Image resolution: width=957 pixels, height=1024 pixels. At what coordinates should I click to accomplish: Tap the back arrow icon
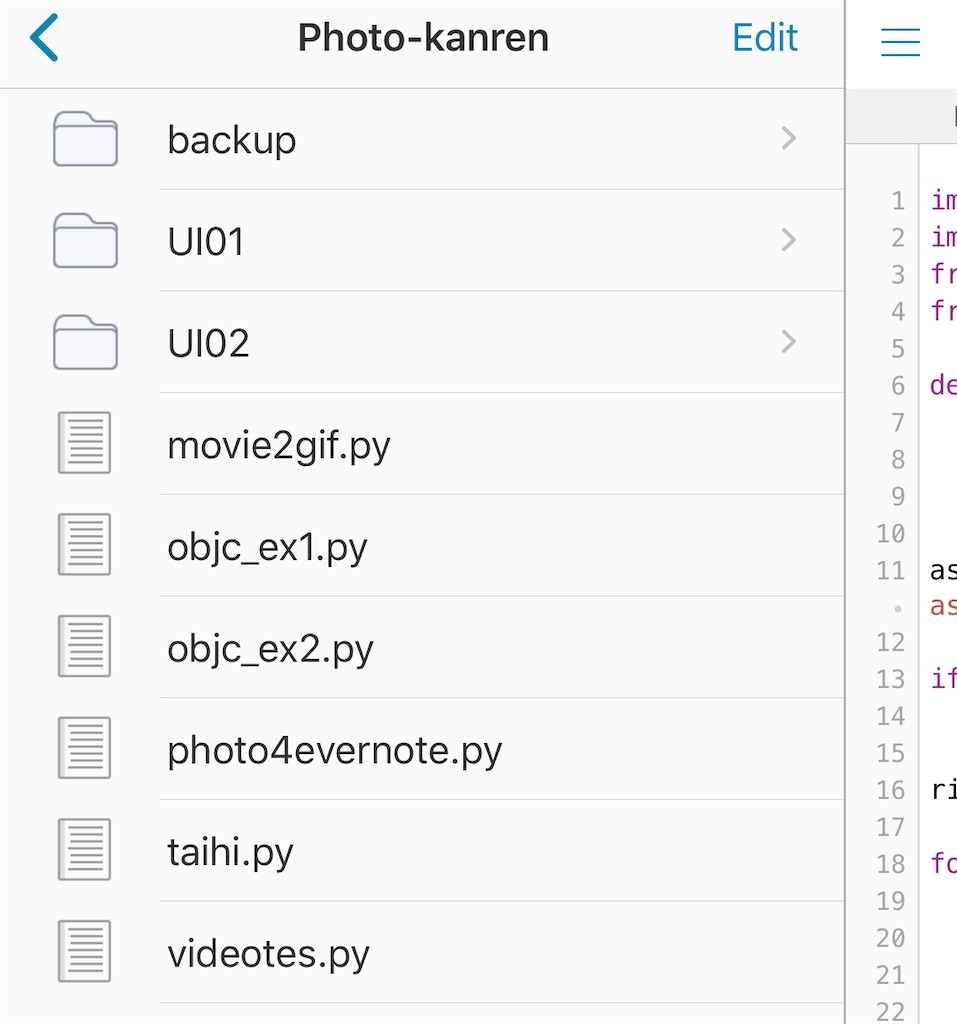(44, 37)
